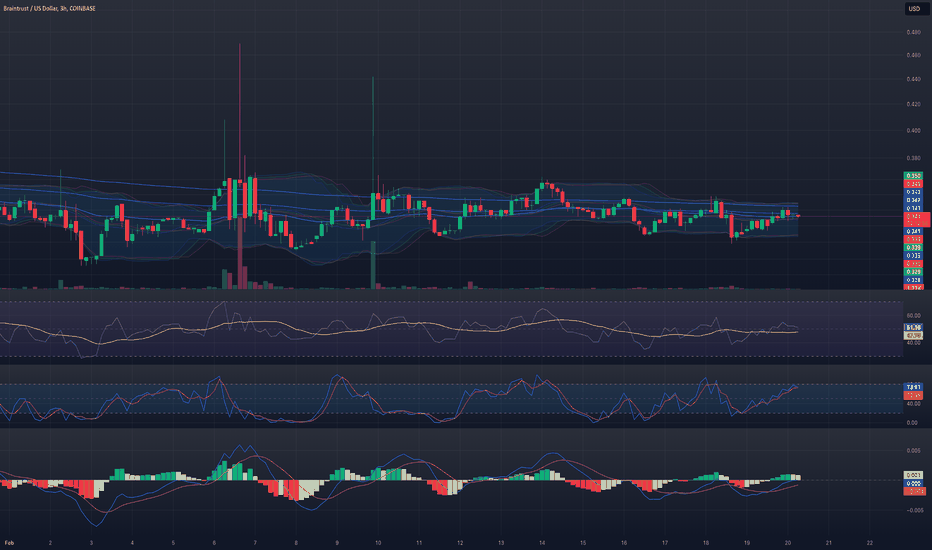The image size is (932, 550).
Task: Select the 0.400 price scale label
Action: tap(914, 131)
